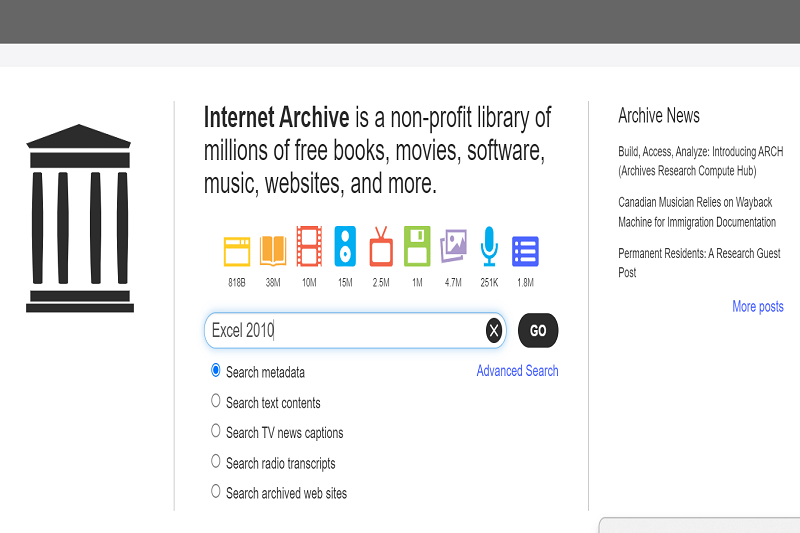Image resolution: width=800 pixels, height=533 pixels.
Task: Click the 818B count under the web icon
Action: [x=237, y=283]
